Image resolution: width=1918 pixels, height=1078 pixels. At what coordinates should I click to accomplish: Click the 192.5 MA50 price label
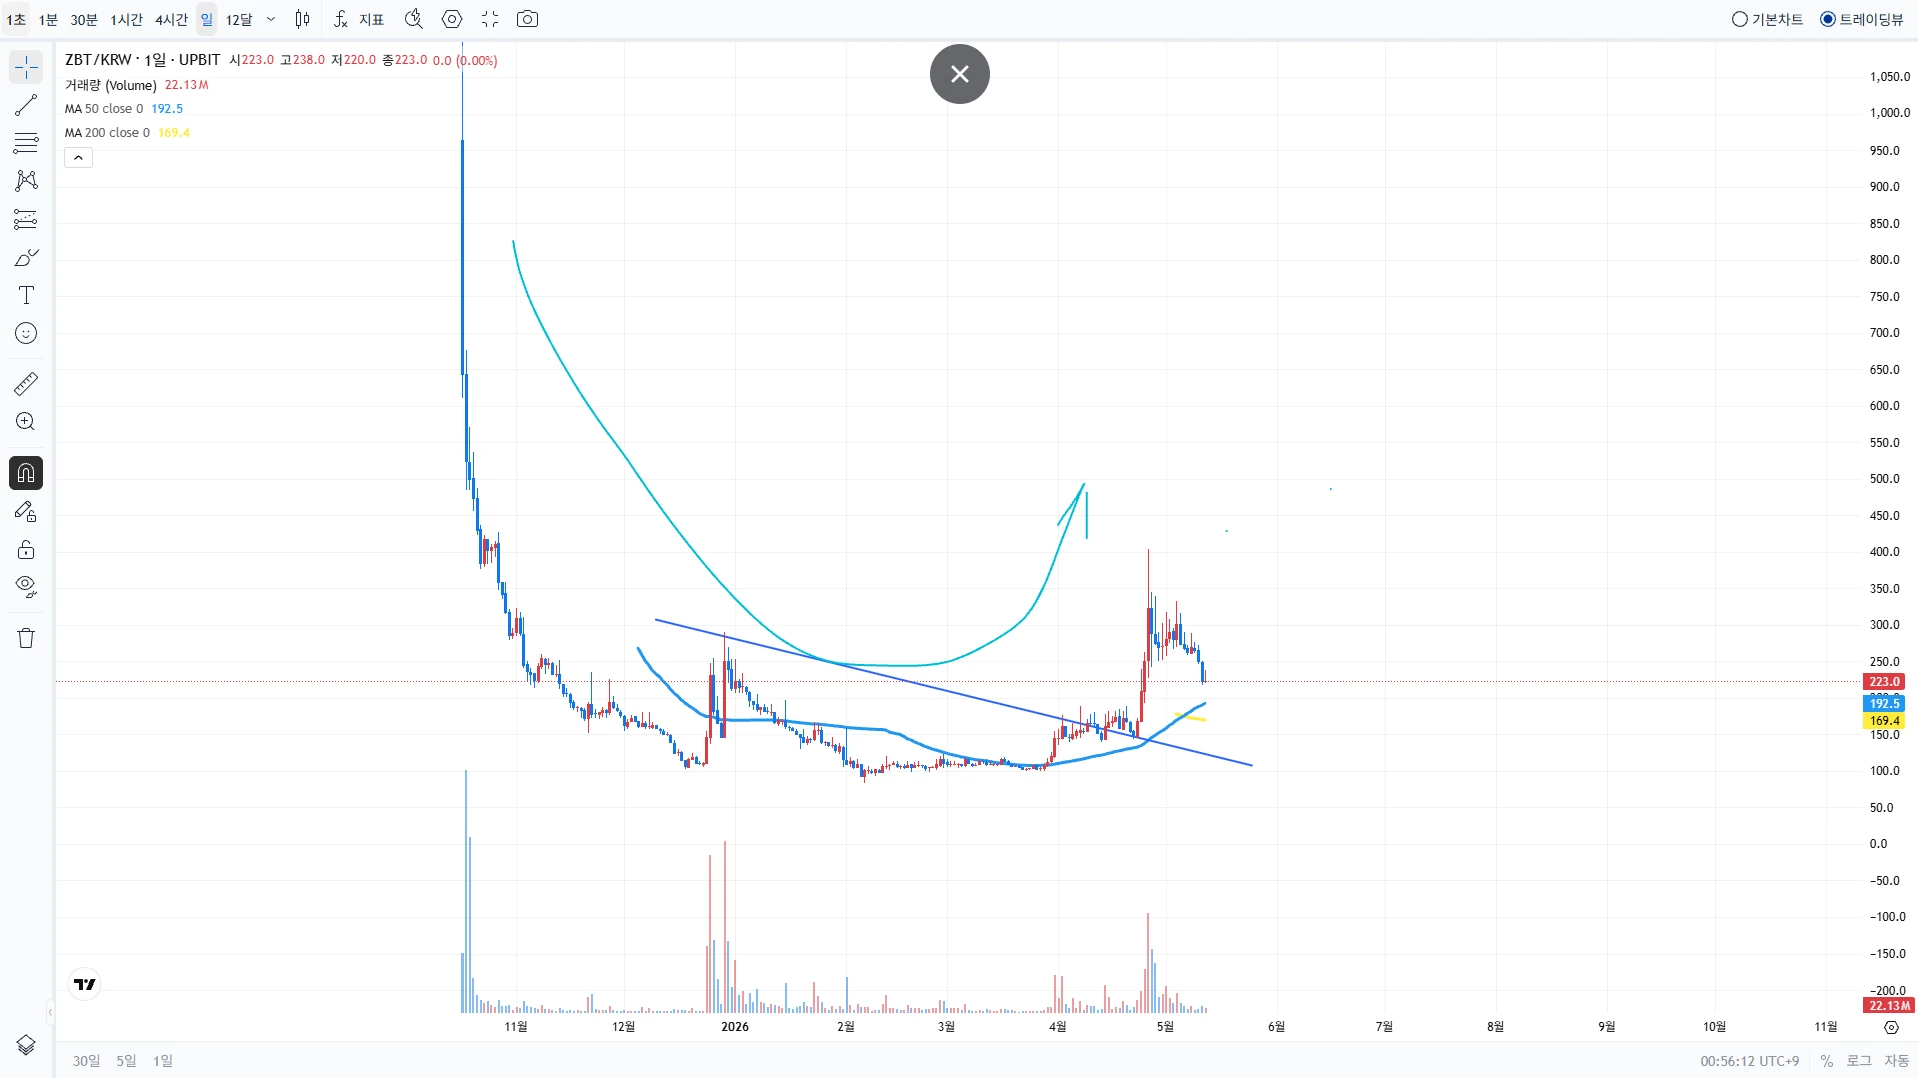pos(1884,704)
